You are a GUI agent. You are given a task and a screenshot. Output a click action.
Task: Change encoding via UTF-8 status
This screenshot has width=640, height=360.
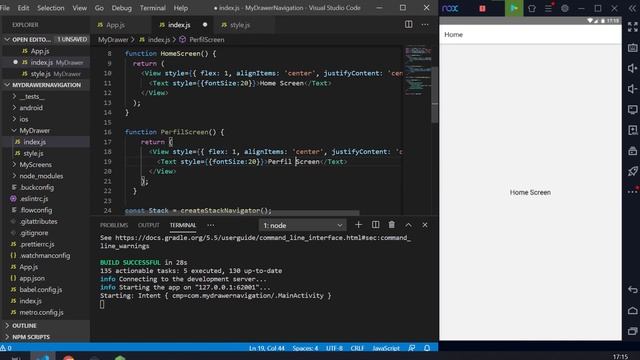334,348
